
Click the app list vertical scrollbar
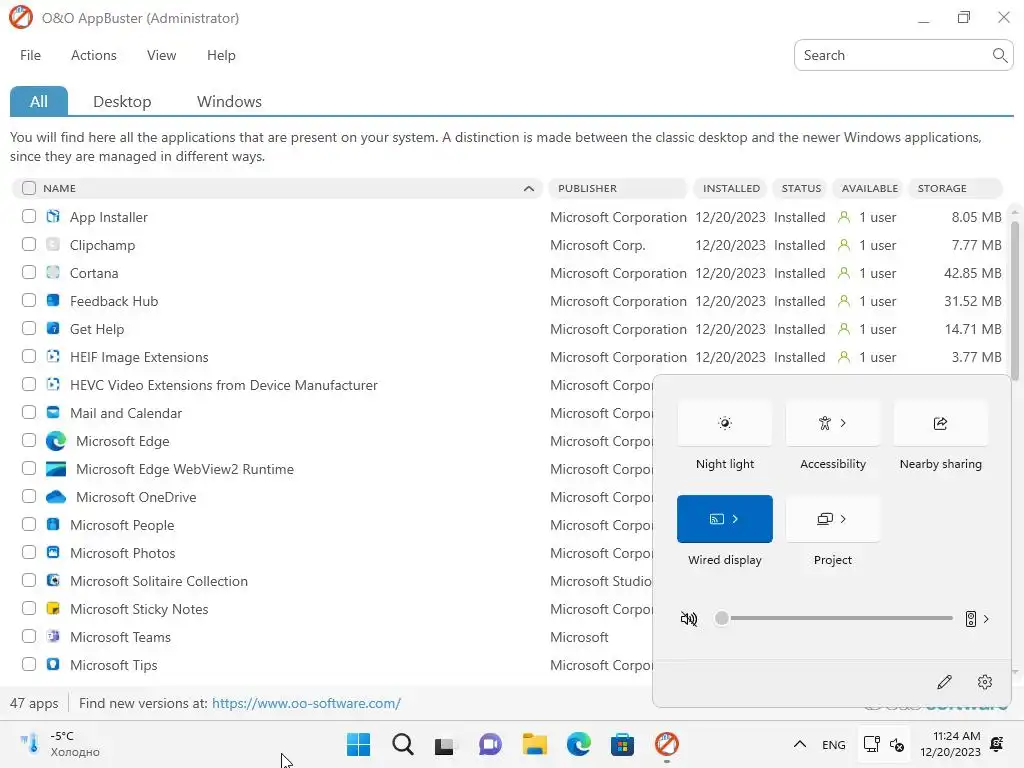click(1014, 300)
